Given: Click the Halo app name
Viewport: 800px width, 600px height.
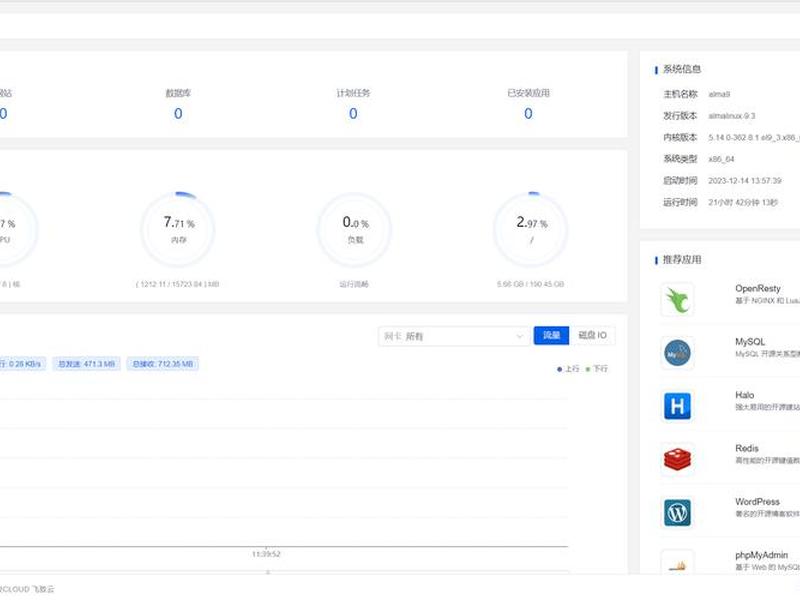Looking at the screenshot, I should [x=744, y=395].
